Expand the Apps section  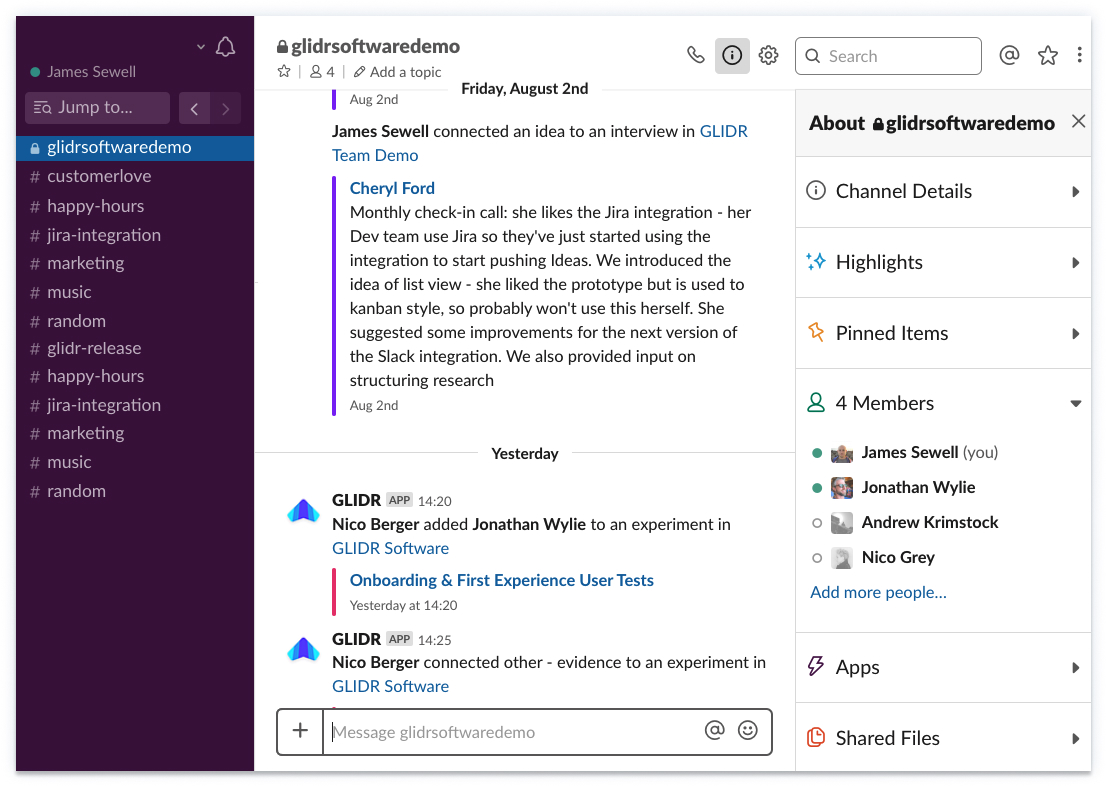click(943, 667)
